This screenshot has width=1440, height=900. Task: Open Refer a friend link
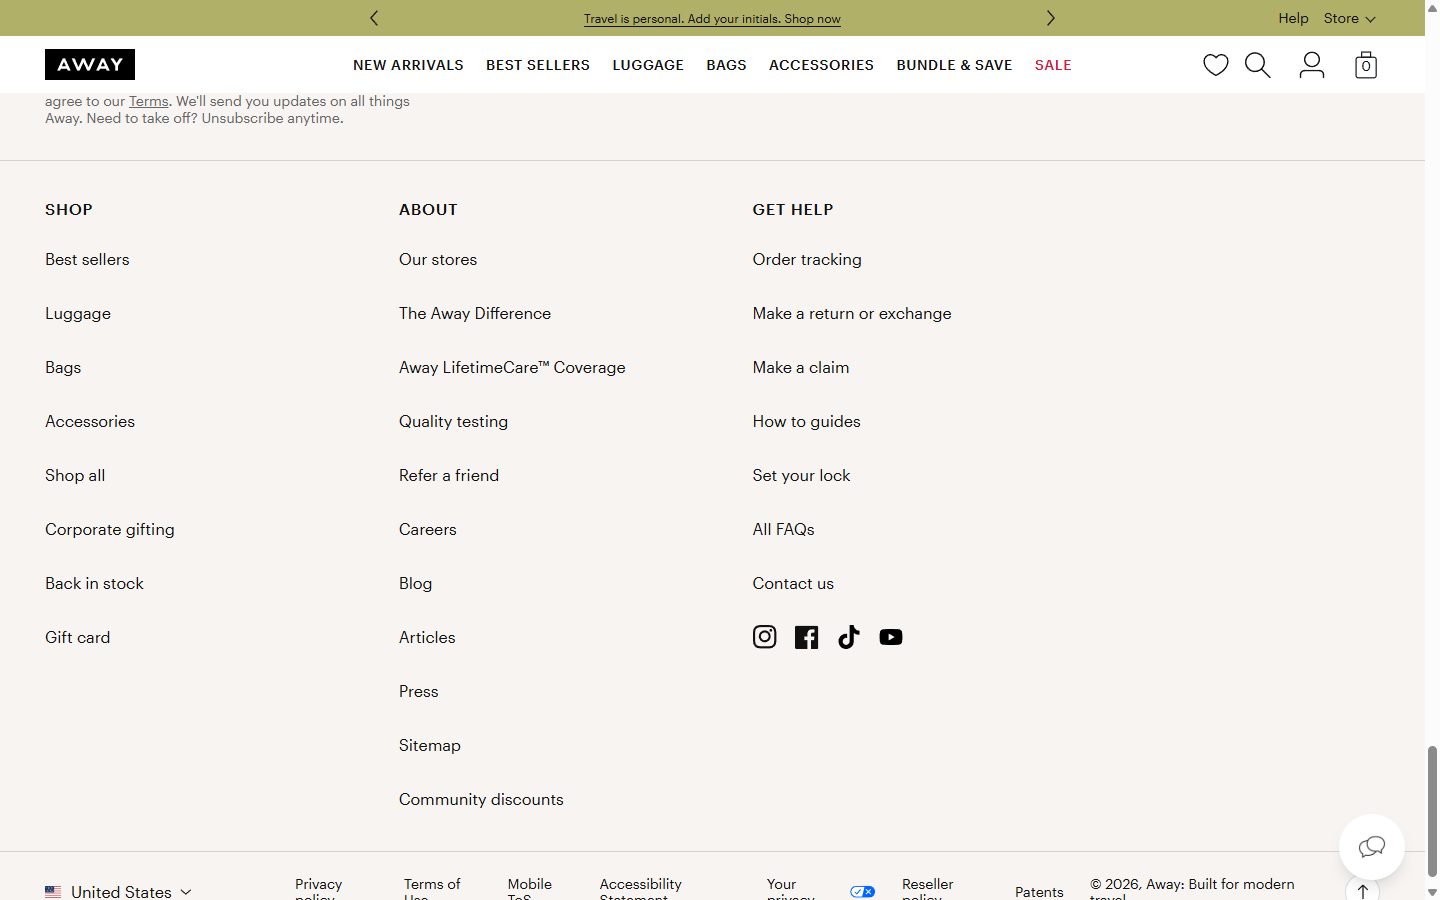(x=449, y=475)
